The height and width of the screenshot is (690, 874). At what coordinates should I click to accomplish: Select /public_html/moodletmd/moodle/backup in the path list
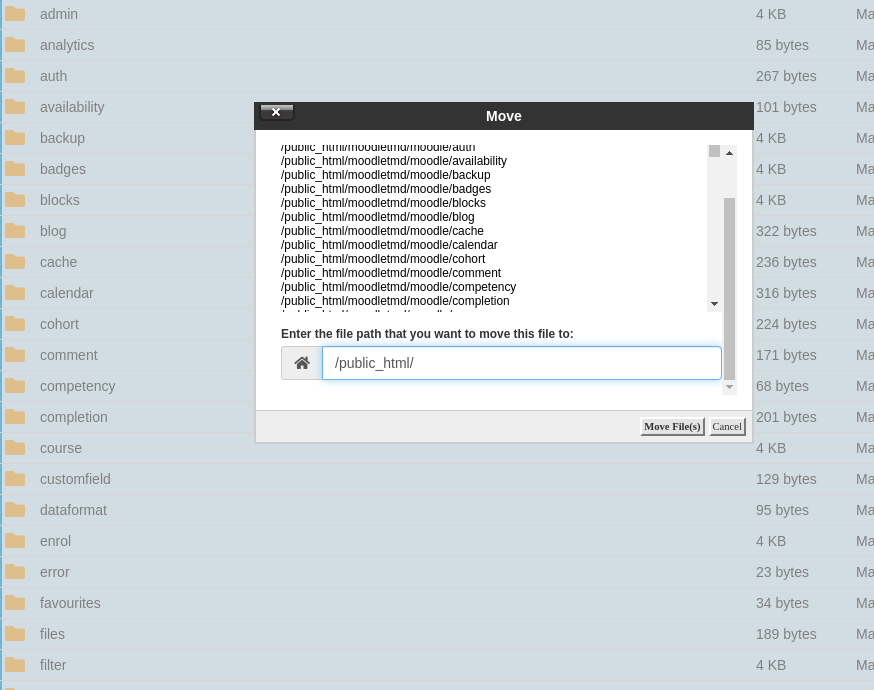385,175
